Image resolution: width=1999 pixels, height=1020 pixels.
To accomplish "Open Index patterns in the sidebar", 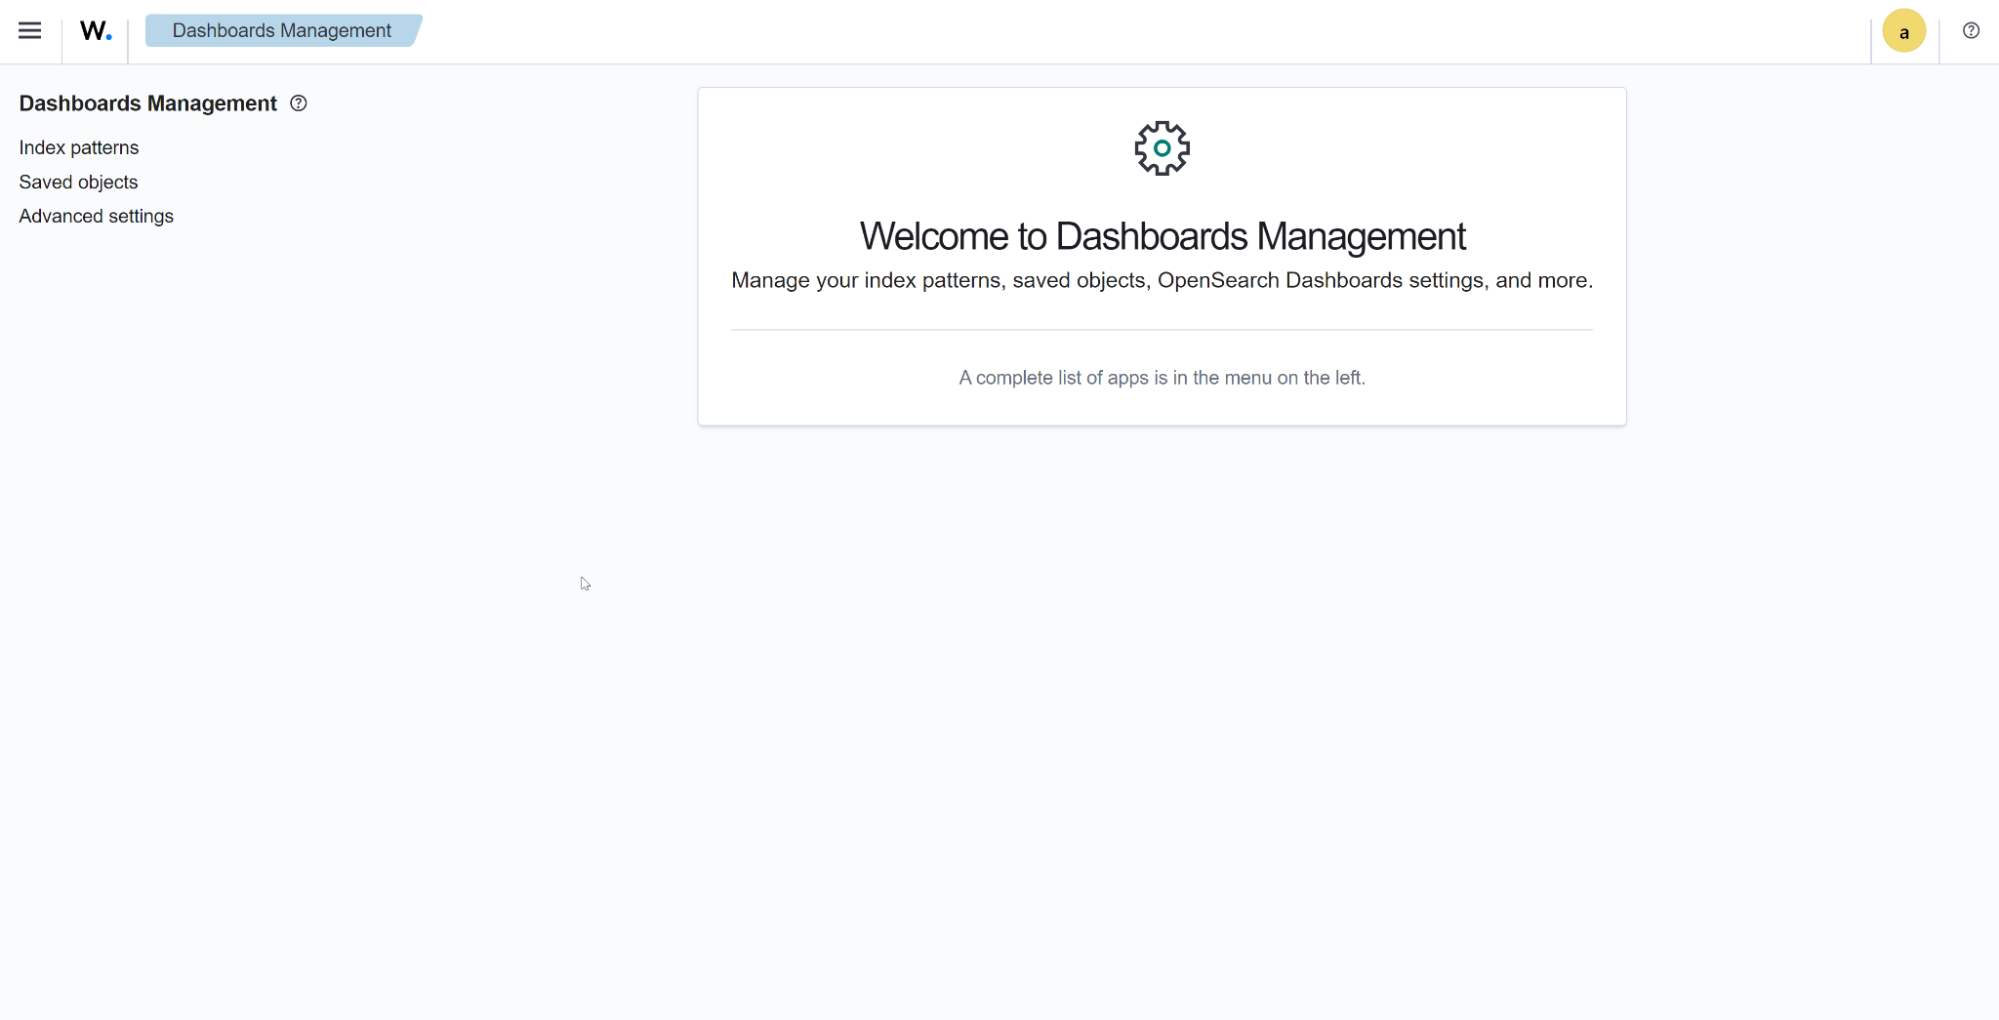I will pos(79,148).
